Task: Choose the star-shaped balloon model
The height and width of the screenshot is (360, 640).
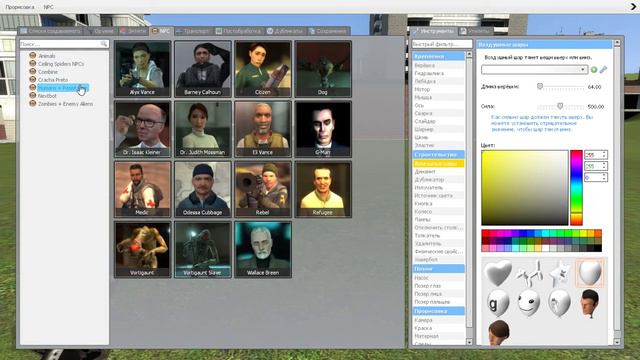Action: [x=559, y=273]
